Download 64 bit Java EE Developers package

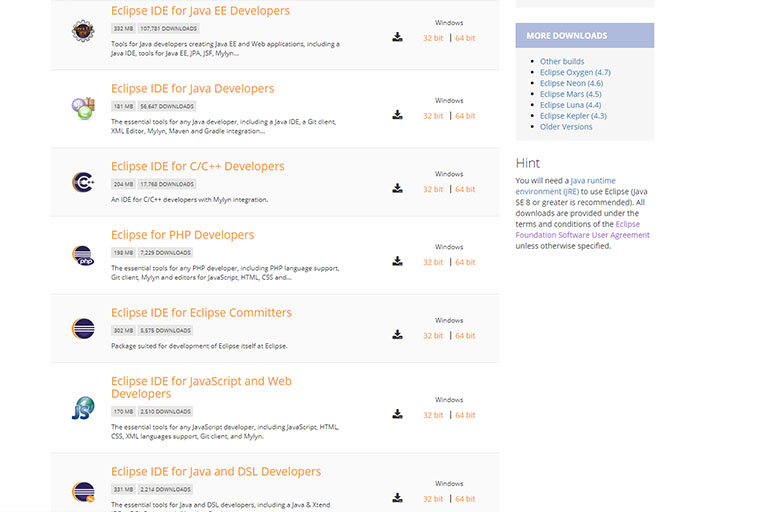coord(465,38)
